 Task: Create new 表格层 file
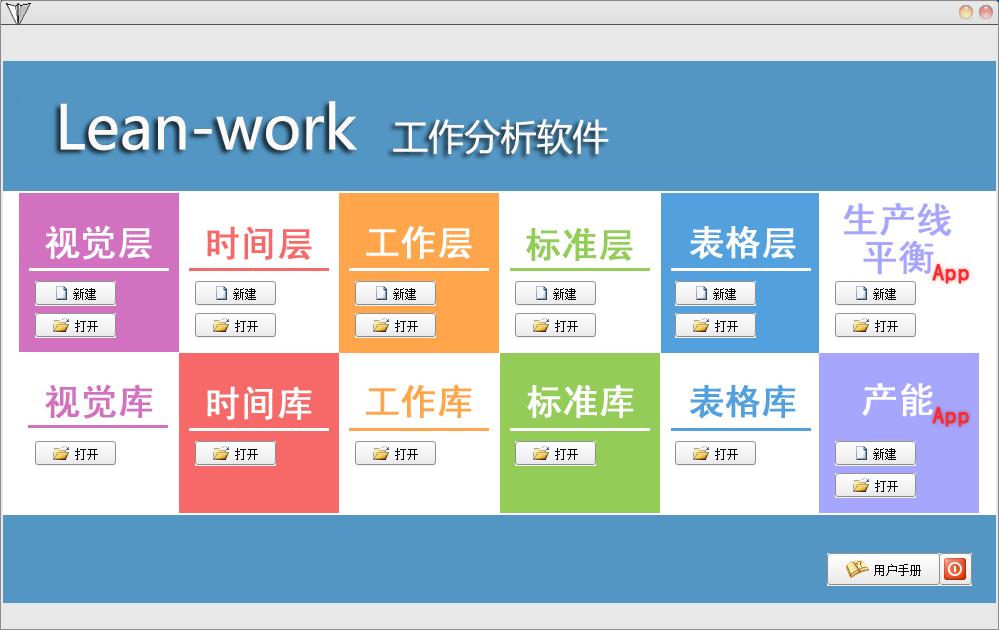(x=715, y=294)
